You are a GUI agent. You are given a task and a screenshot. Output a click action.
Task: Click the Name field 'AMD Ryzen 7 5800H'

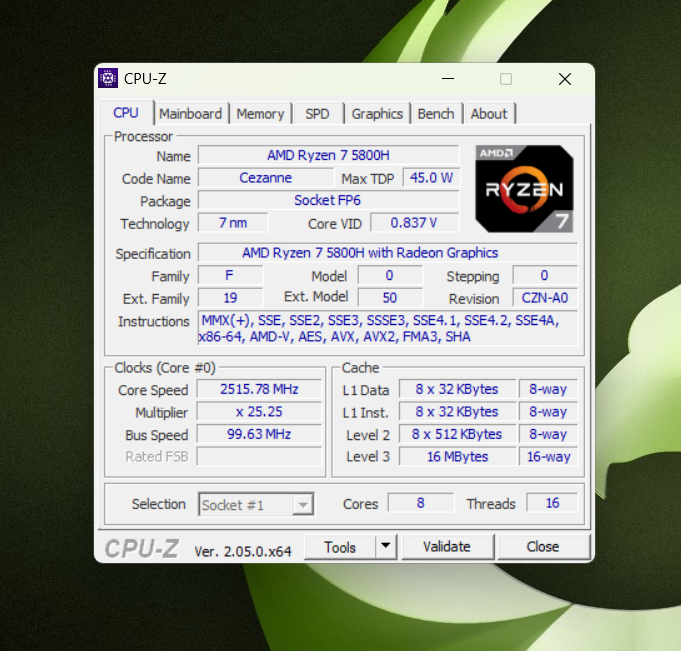tap(328, 155)
